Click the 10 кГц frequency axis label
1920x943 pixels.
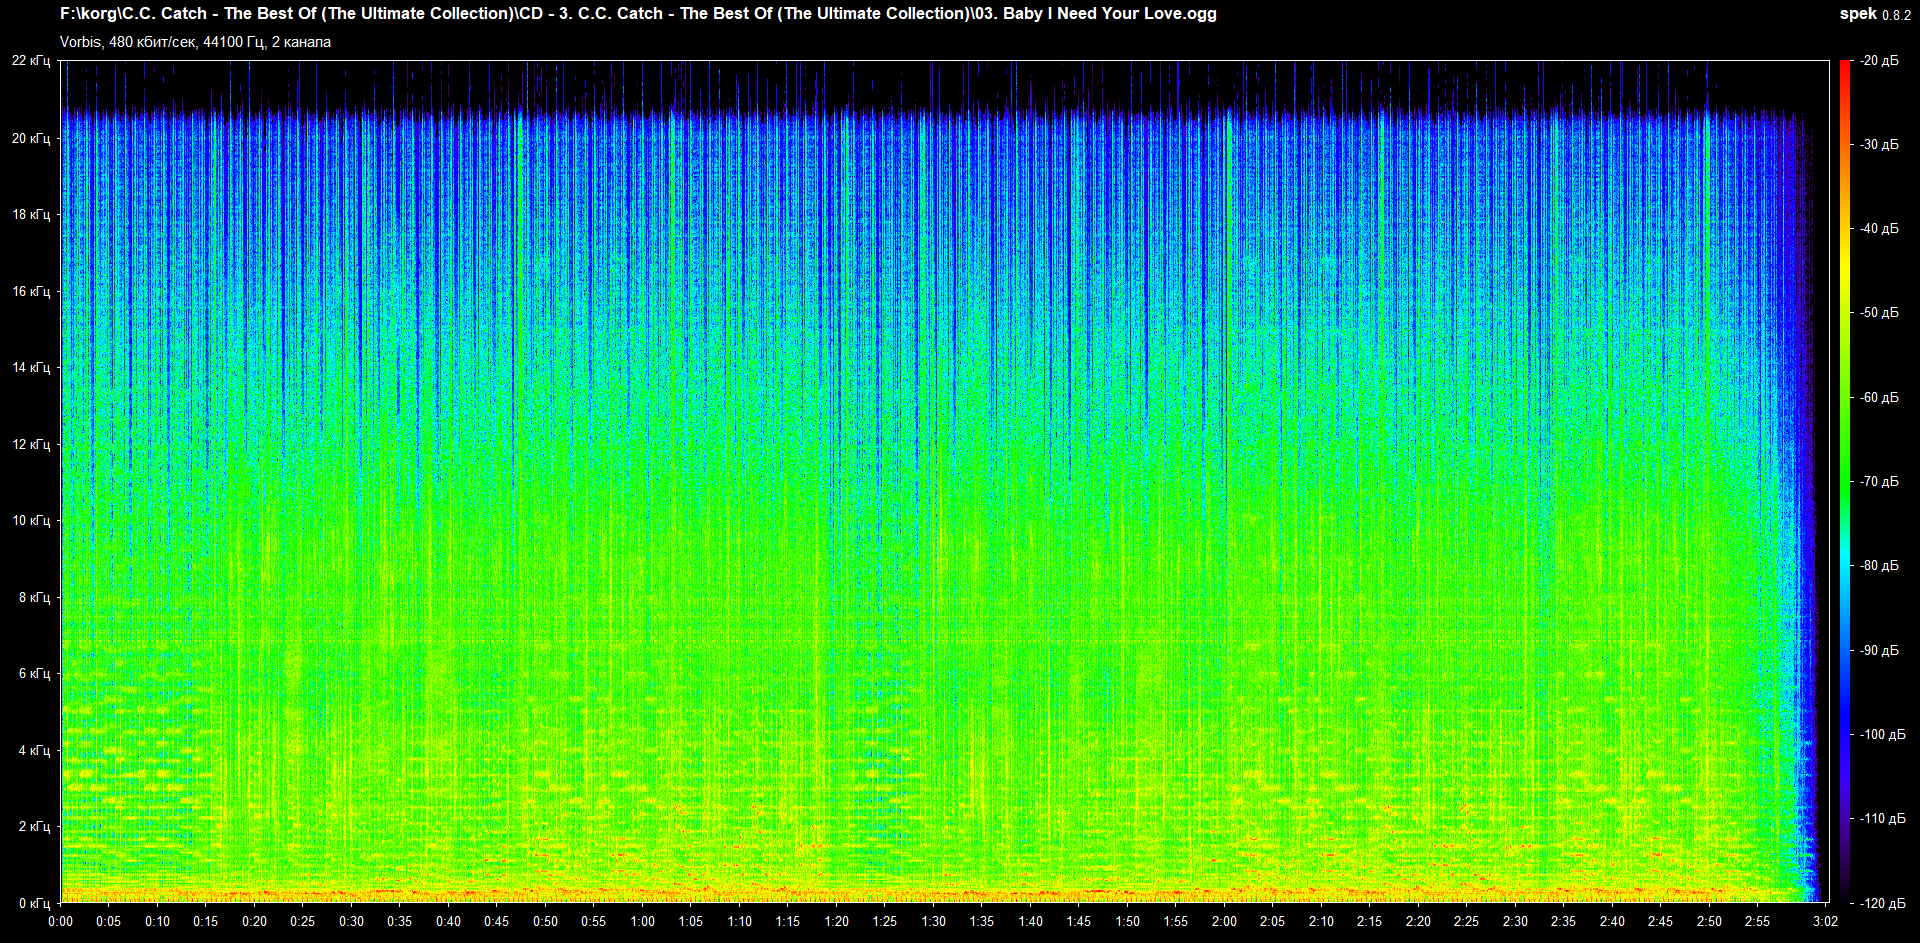point(31,520)
